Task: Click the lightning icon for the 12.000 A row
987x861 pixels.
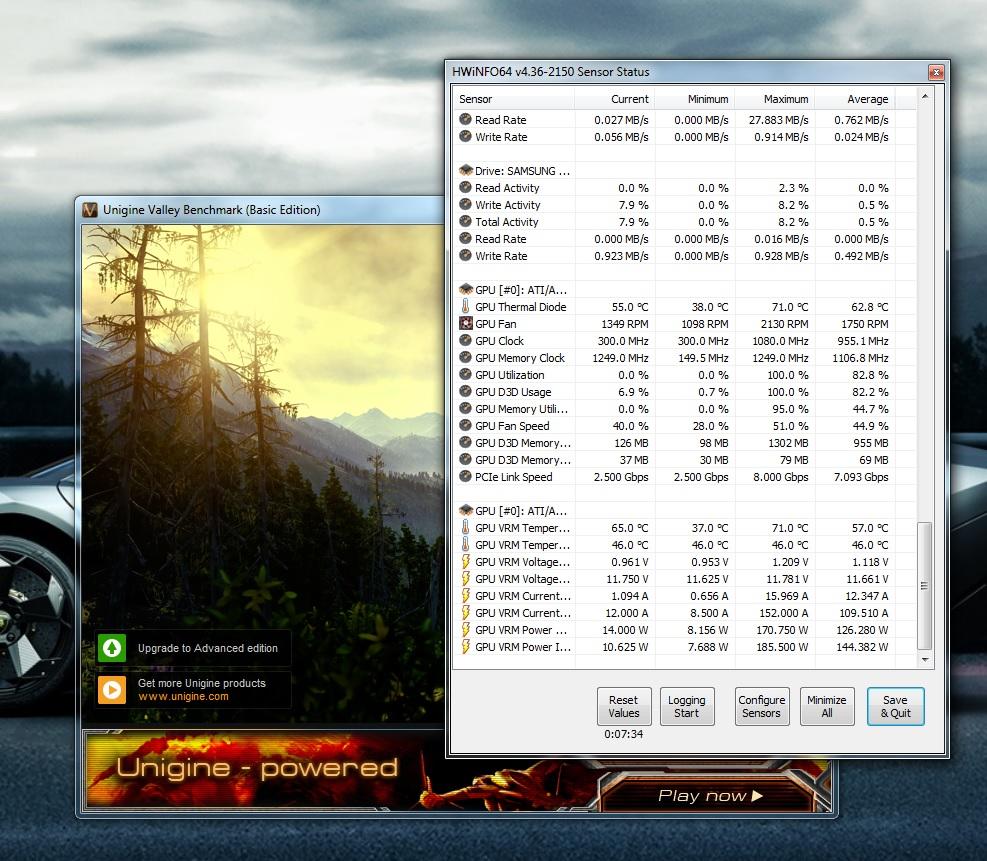Action: [x=465, y=612]
